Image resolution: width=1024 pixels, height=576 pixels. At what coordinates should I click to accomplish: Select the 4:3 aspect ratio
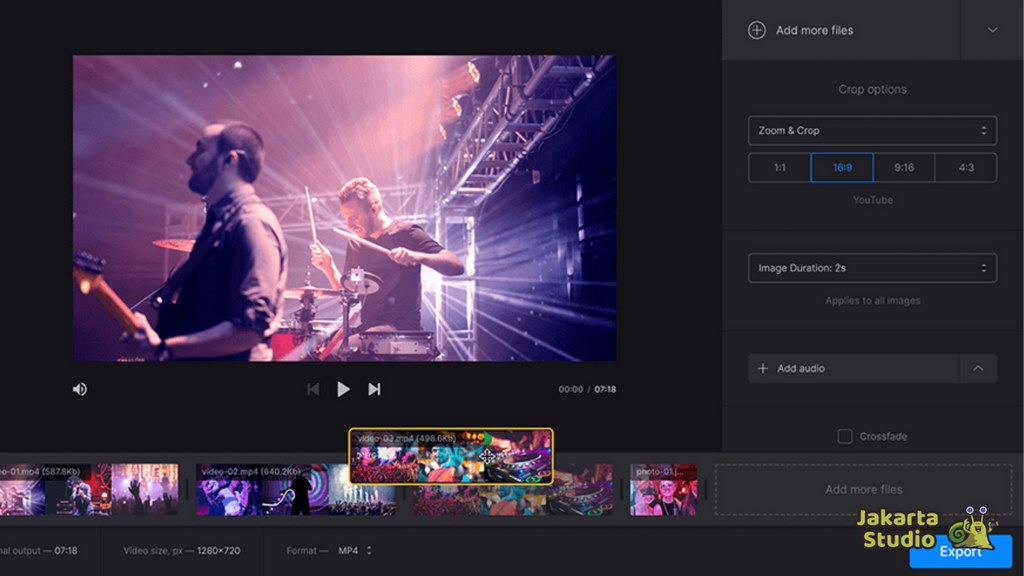(x=966, y=168)
